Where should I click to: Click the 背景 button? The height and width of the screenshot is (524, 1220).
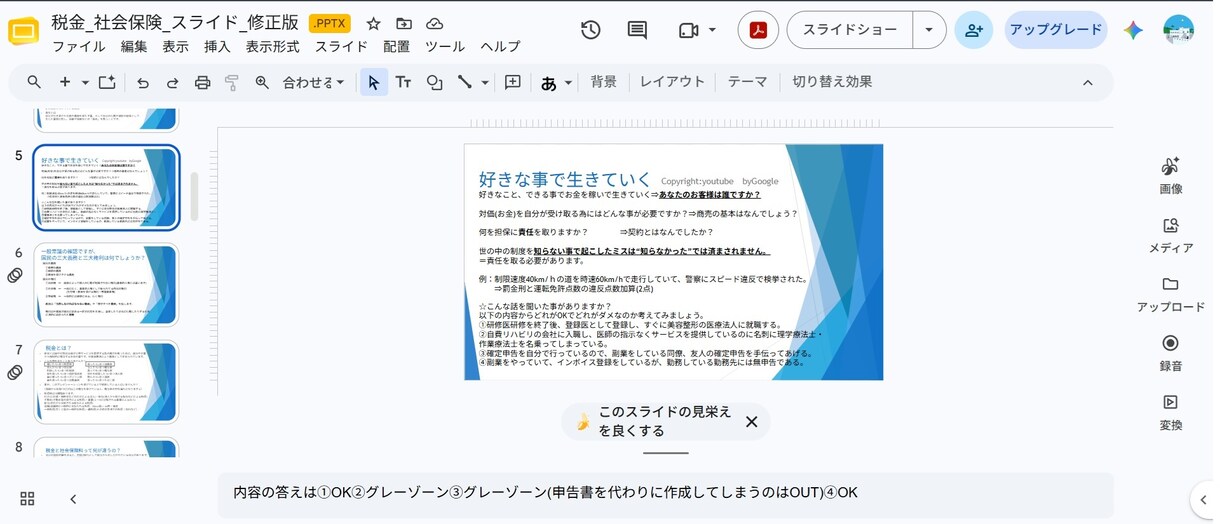(604, 82)
